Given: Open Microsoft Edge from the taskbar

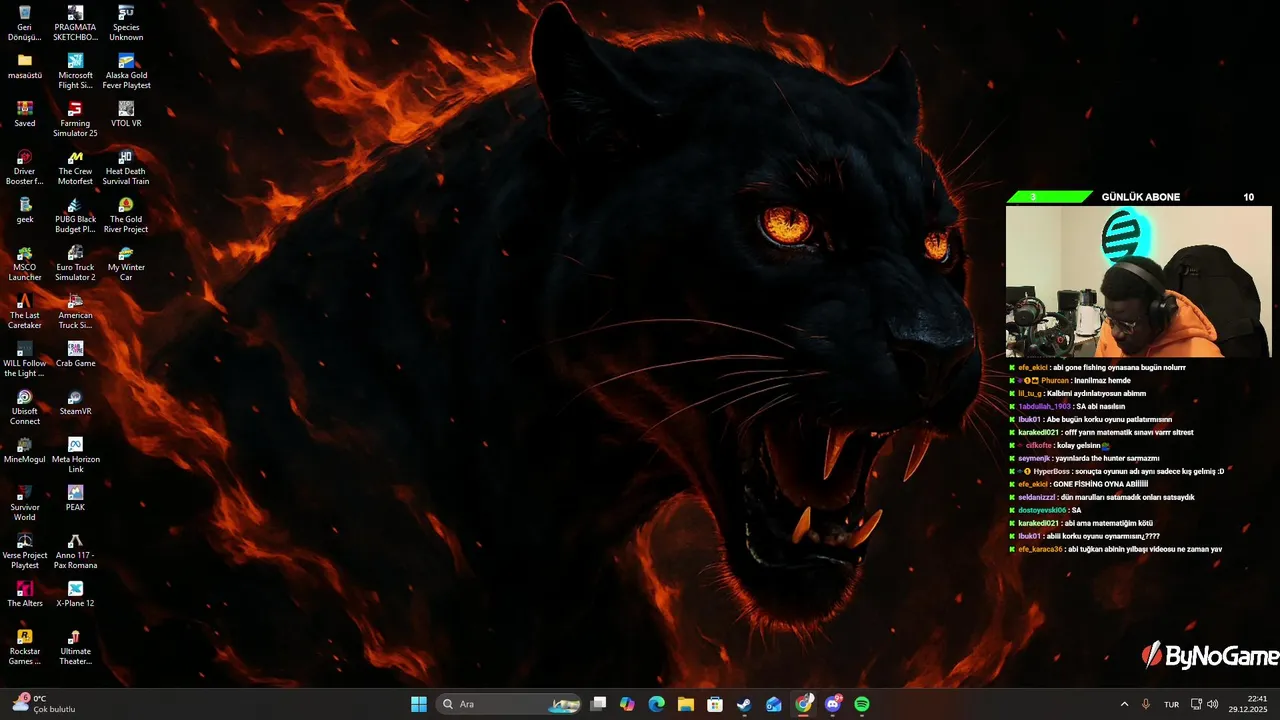Looking at the screenshot, I should [656, 704].
